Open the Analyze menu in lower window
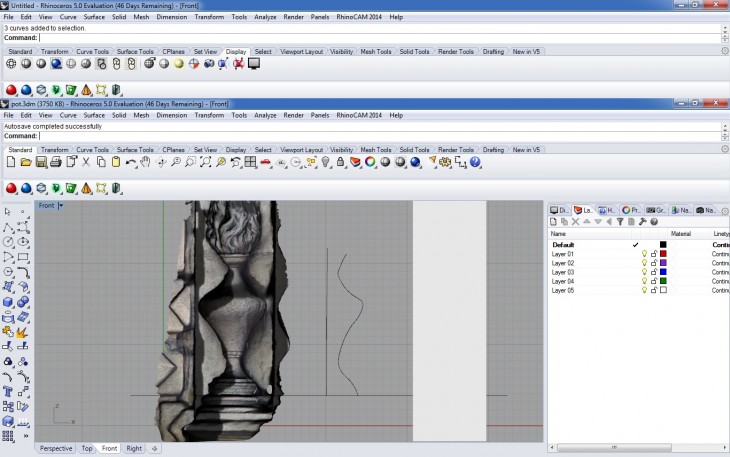730x457 pixels. (266, 115)
